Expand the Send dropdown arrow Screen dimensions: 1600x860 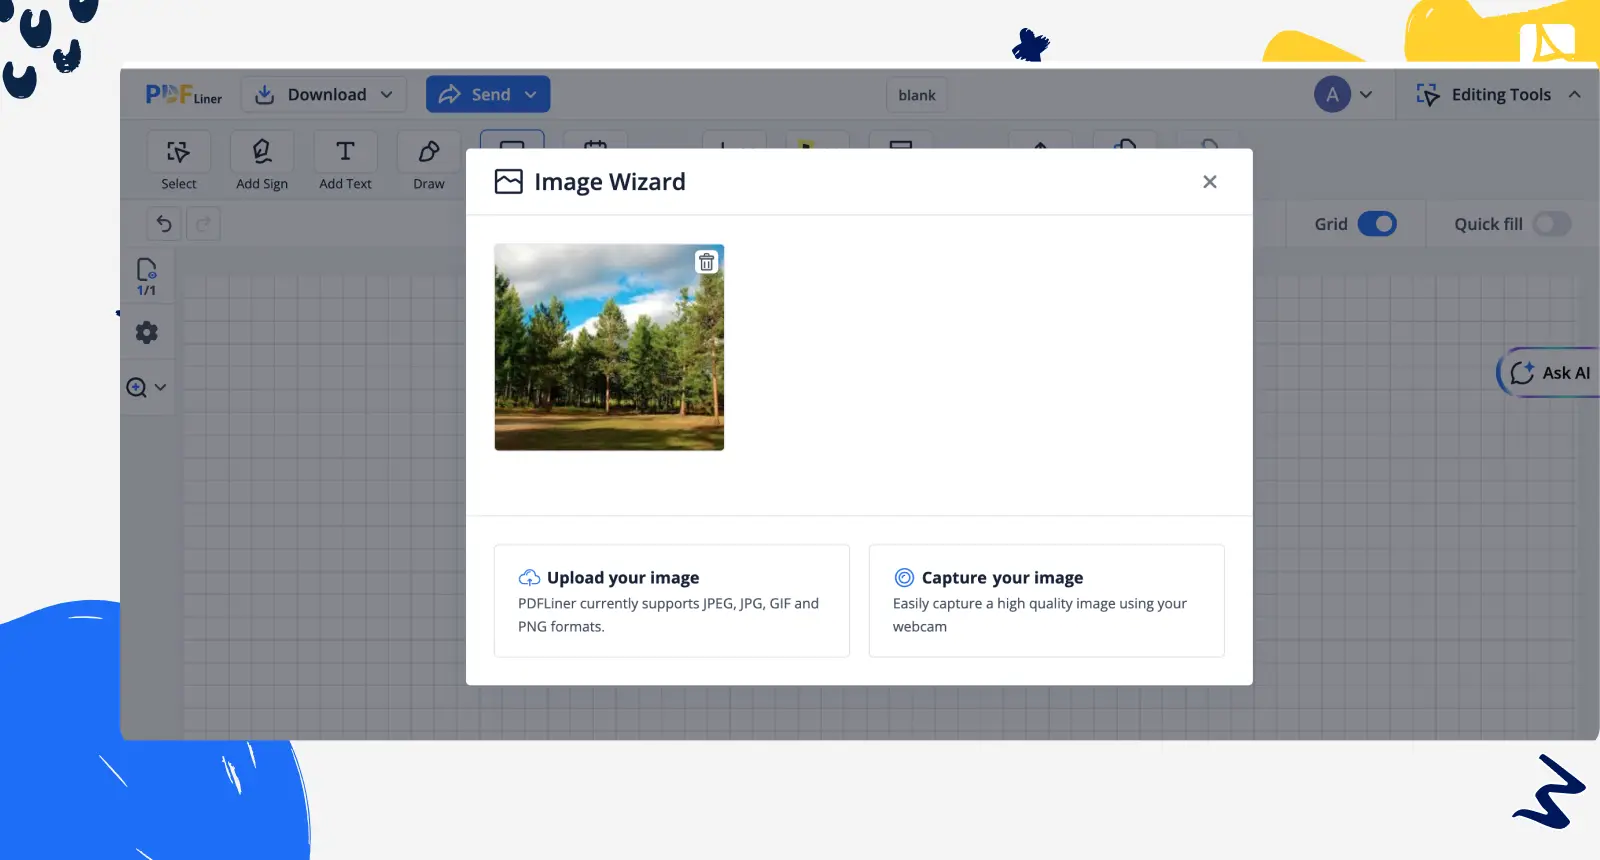(531, 95)
